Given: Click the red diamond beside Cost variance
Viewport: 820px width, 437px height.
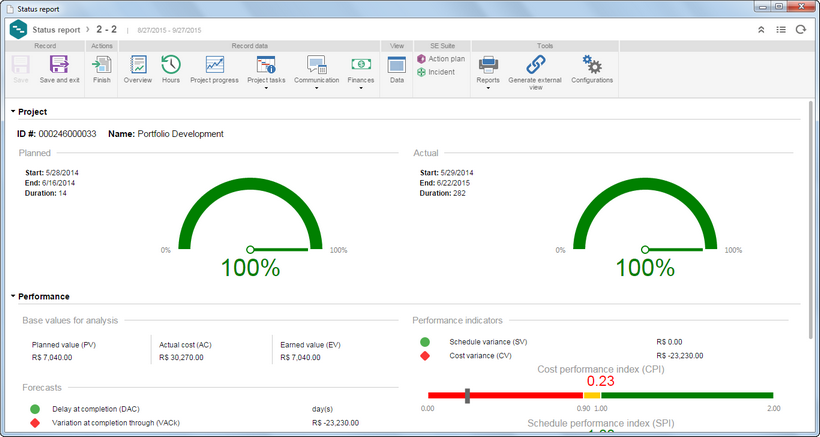Looking at the screenshot, I should (x=425, y=356).
